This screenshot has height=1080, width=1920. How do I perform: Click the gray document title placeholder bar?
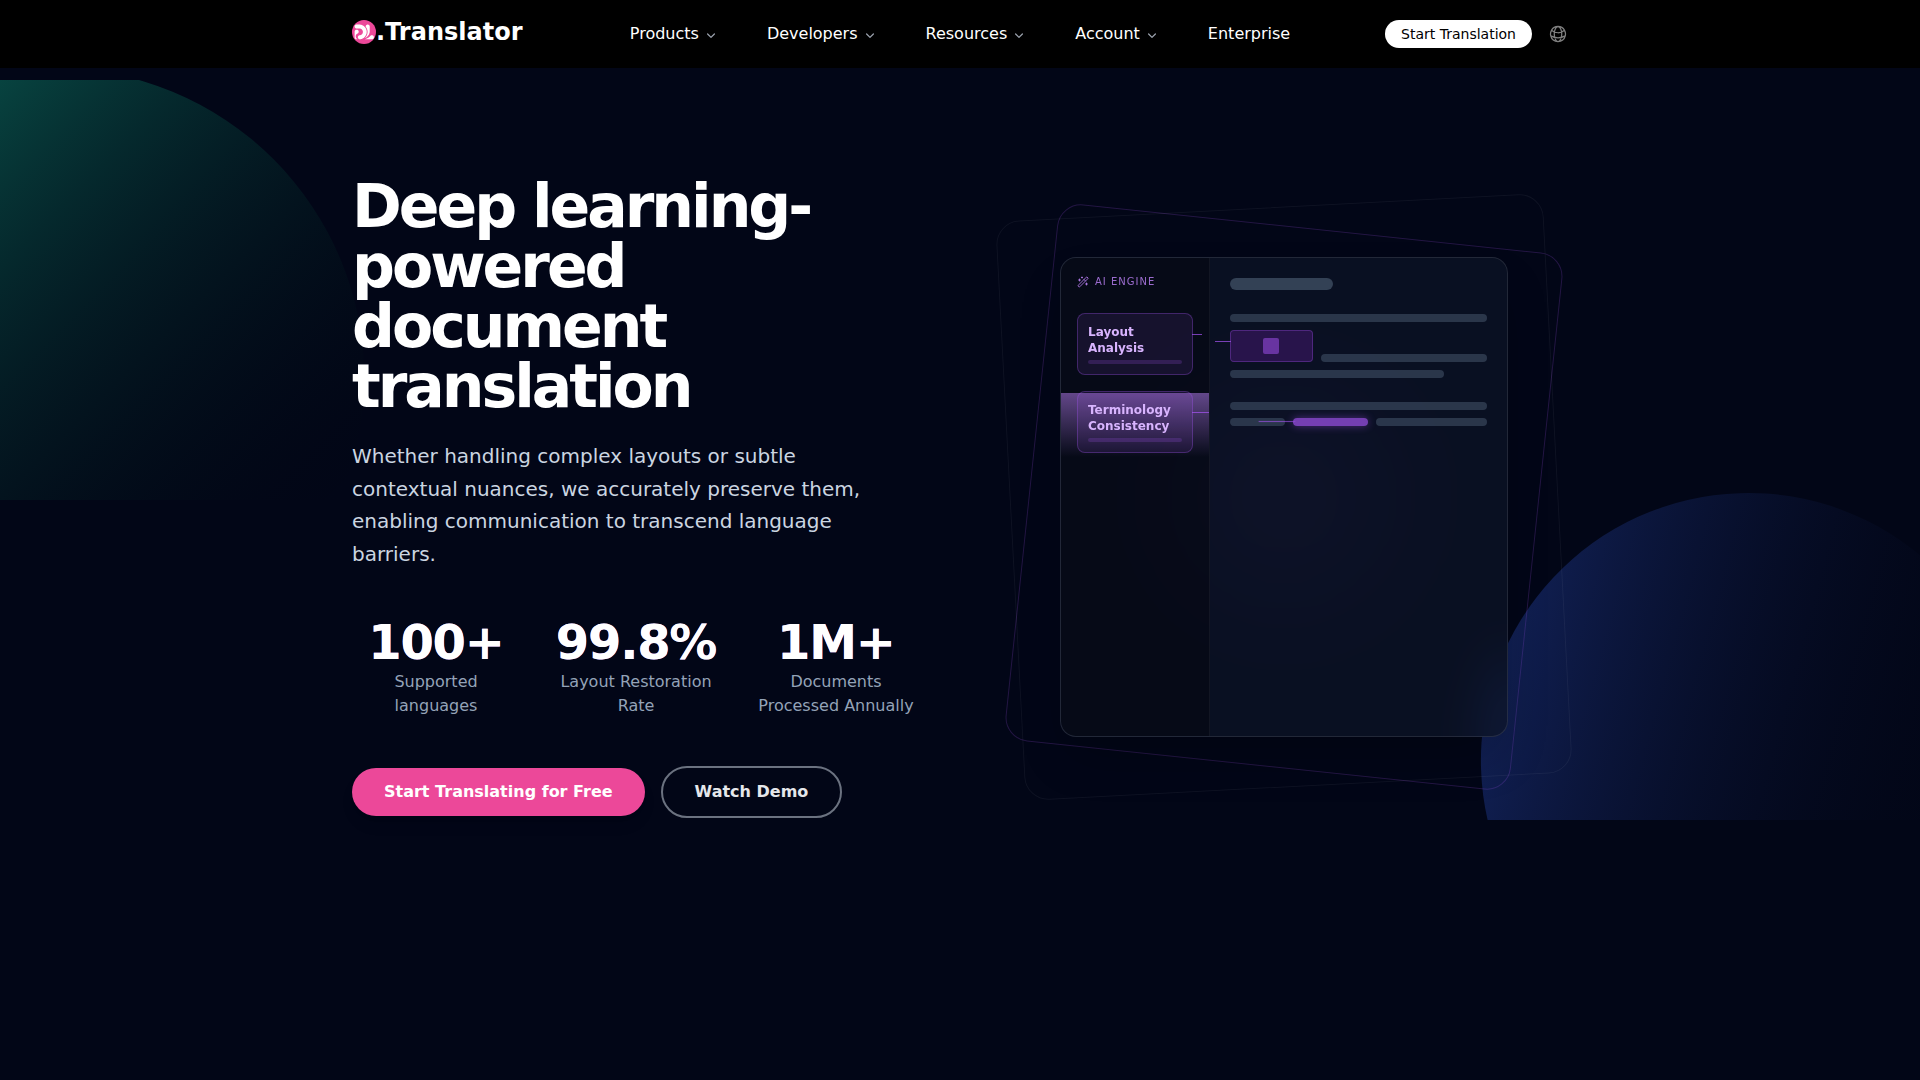click(x=1281, y=284)
